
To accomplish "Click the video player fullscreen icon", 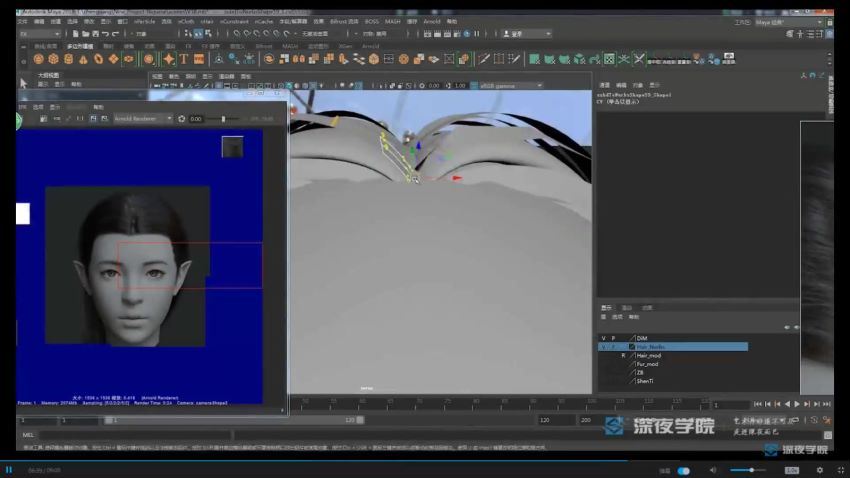I will click(x=840, y=470).
